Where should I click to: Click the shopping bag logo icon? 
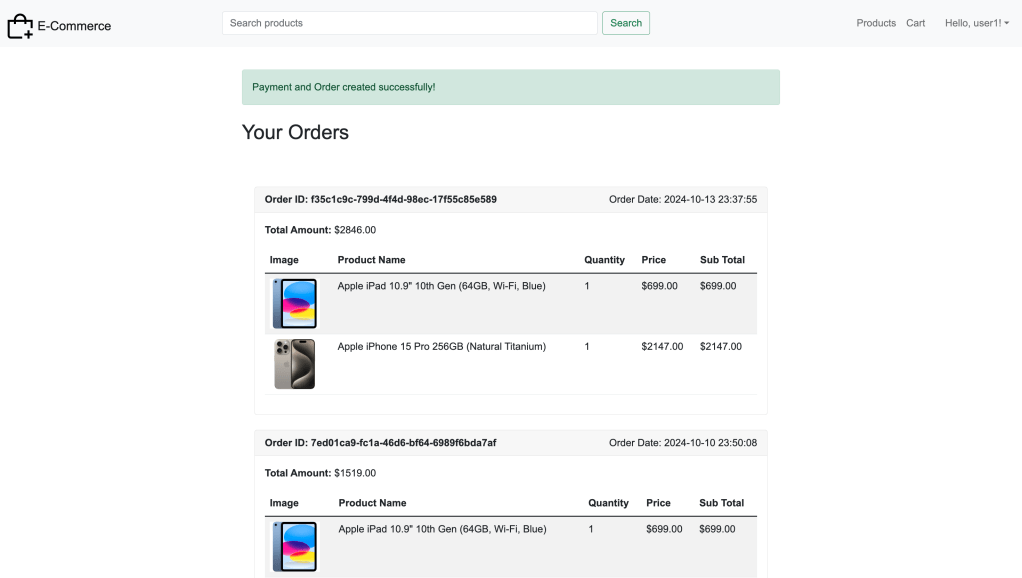point(20,26)
